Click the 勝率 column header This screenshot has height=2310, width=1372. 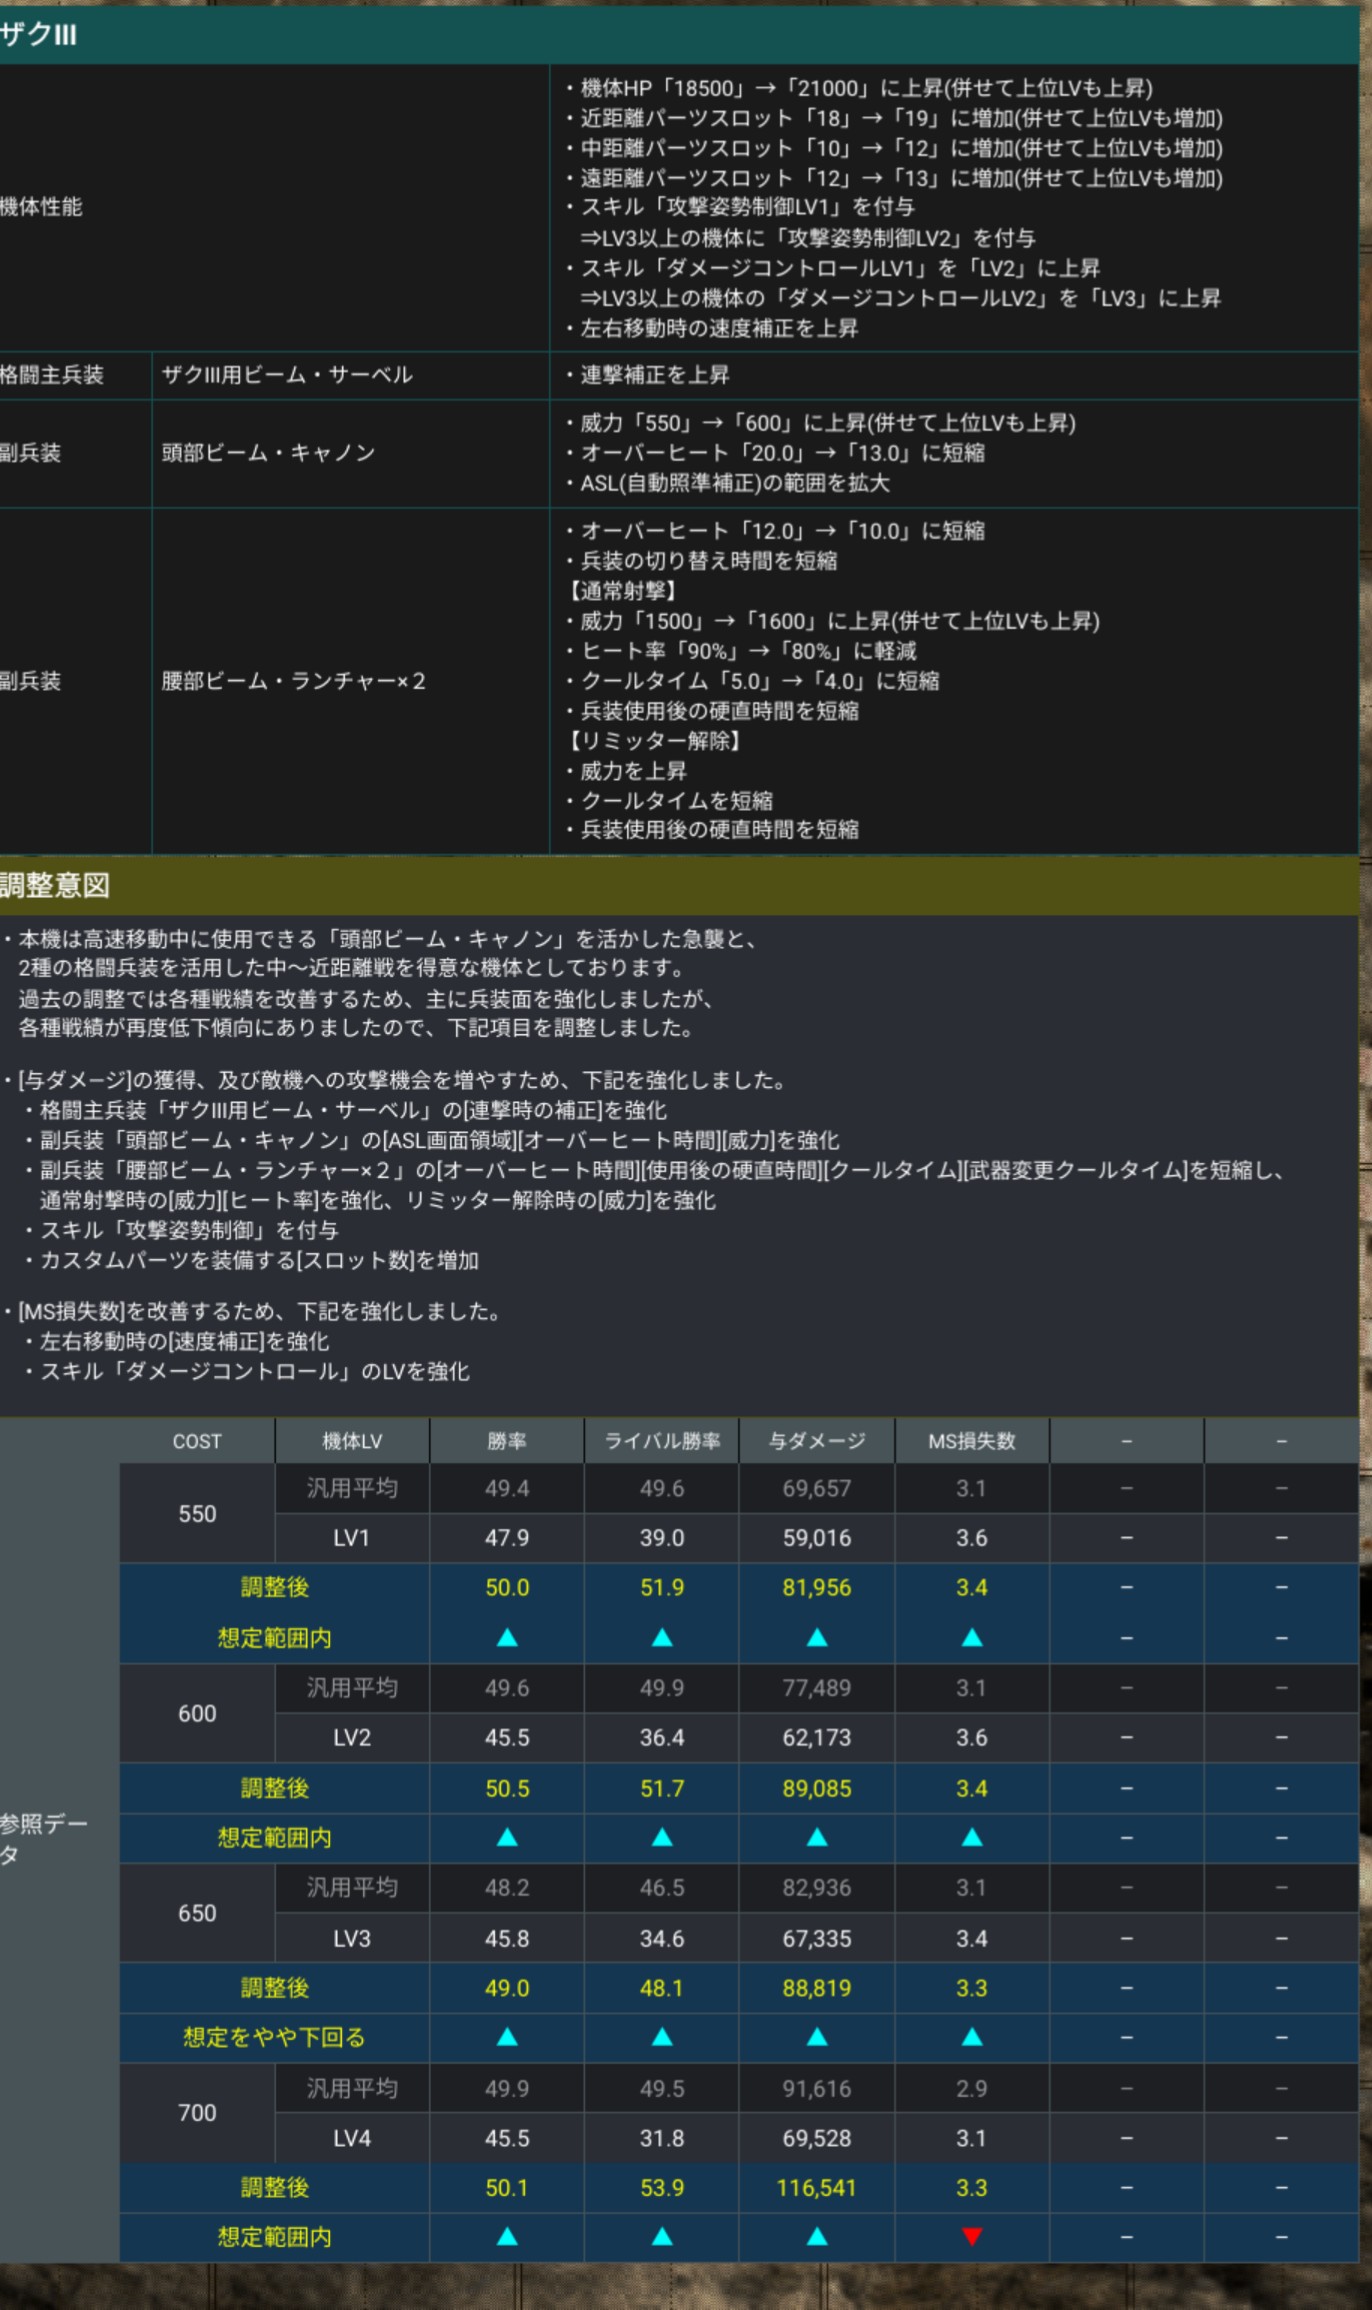(x=507, y=1441)
